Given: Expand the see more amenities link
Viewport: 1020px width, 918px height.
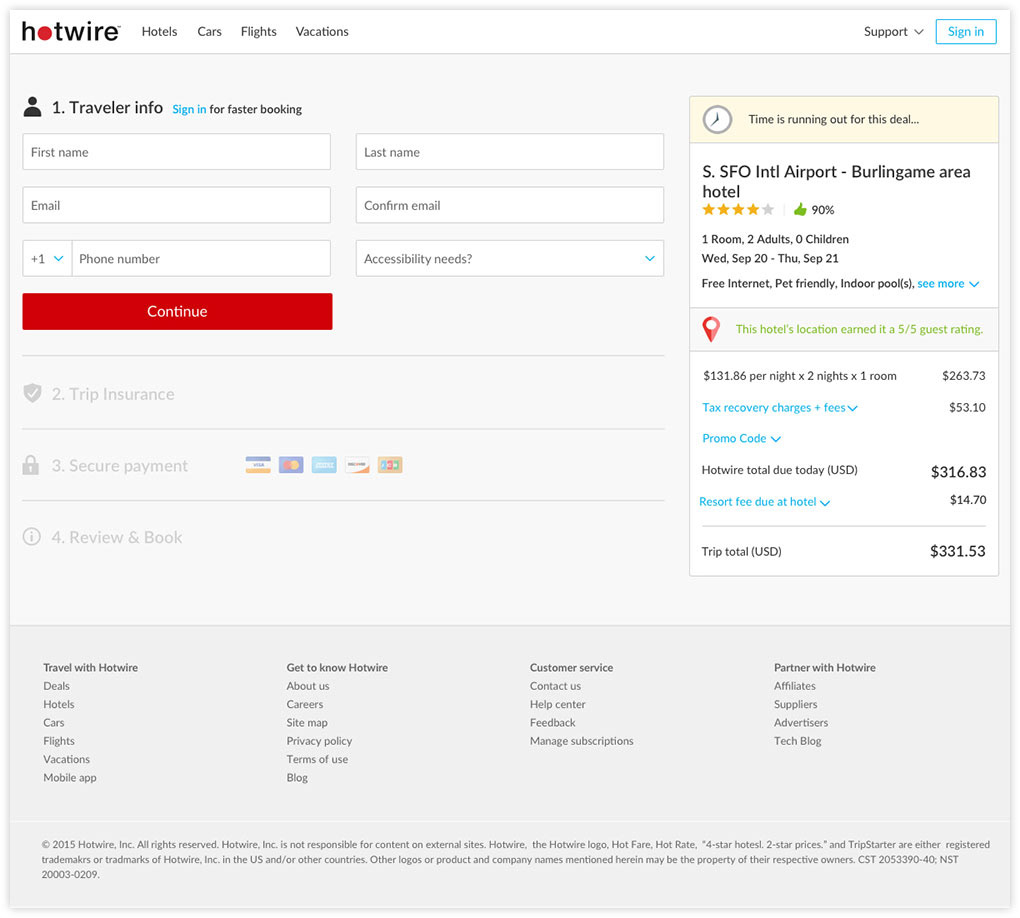Looking at the screenshot, I should point(948,284).
